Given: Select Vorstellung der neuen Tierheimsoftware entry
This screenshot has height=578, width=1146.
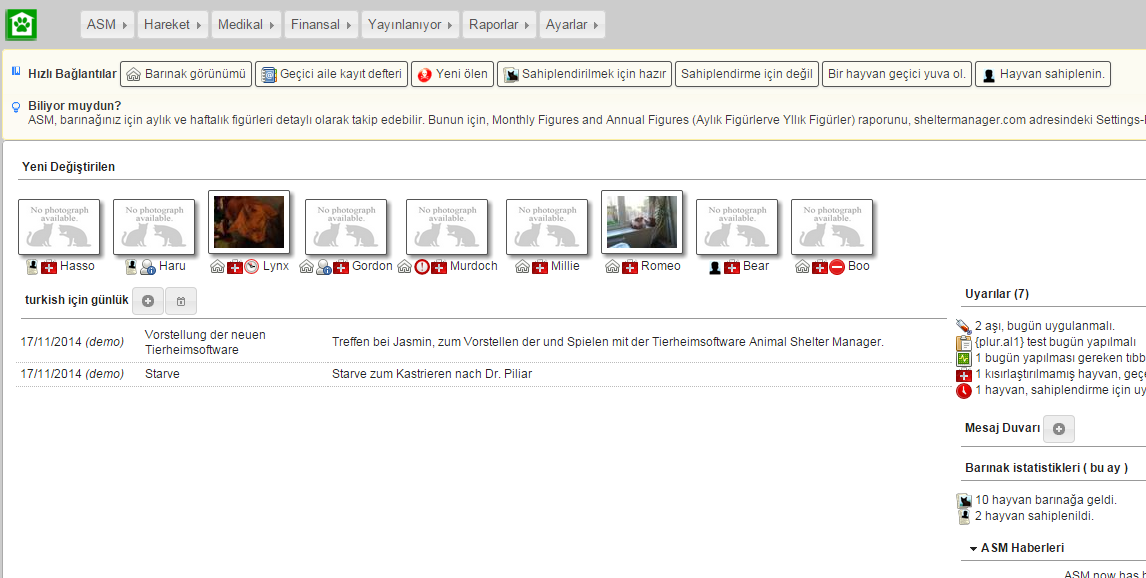Looking at the screenshot, I should (205, 342).
